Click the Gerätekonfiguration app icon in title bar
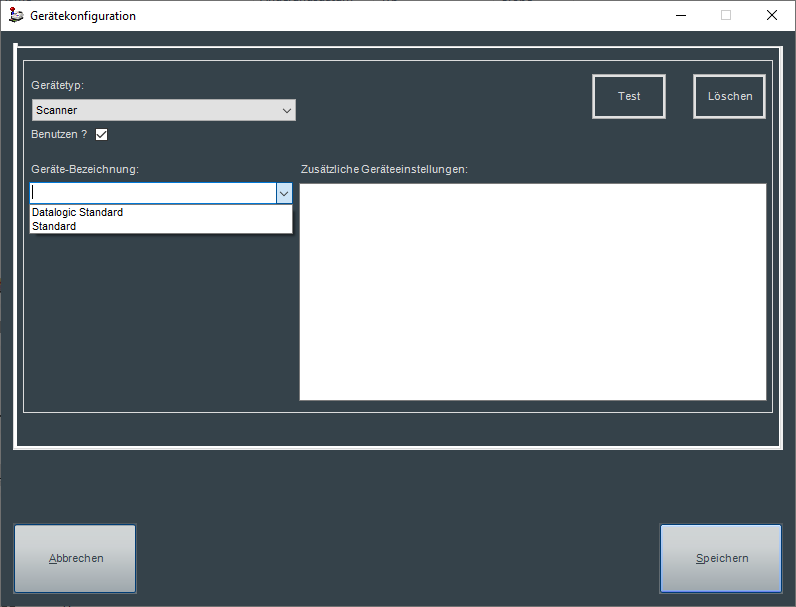Image resolution: width=796 pixels, height=607 pixels. (x=16, y=15)
